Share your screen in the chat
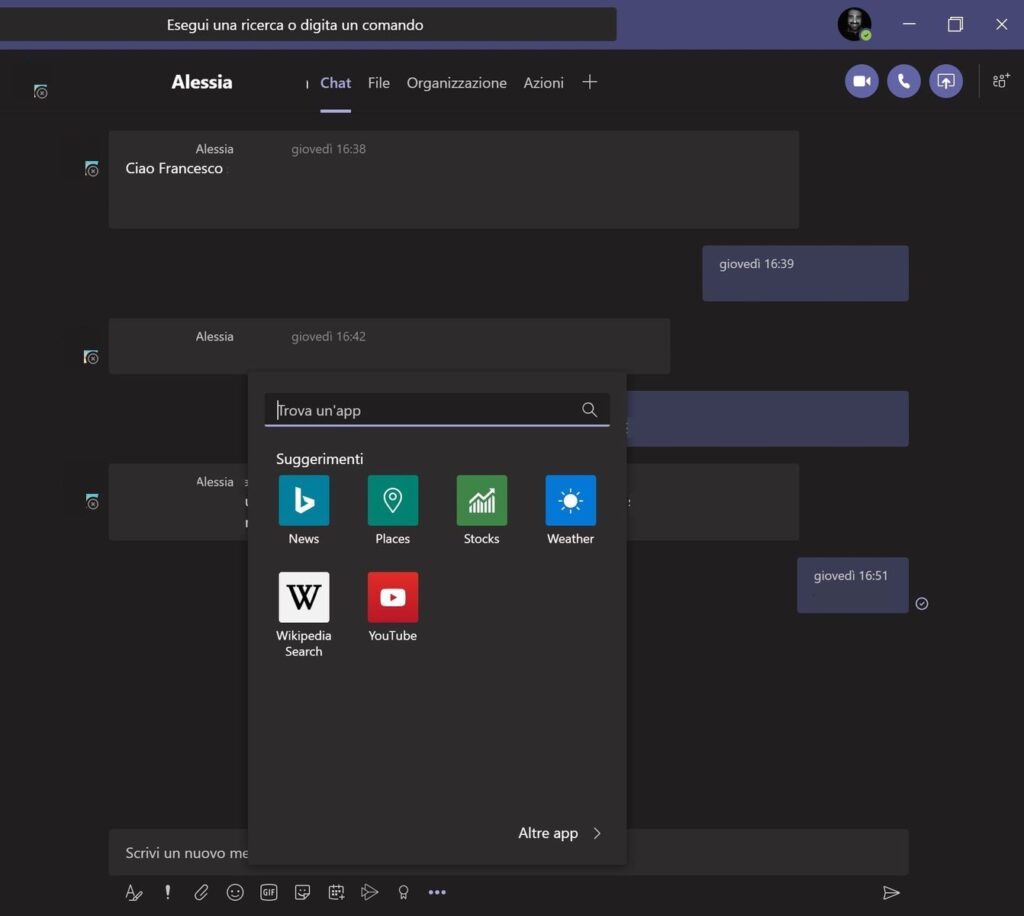Viewport: 1024px width, 916px height. tap(946, 82)
